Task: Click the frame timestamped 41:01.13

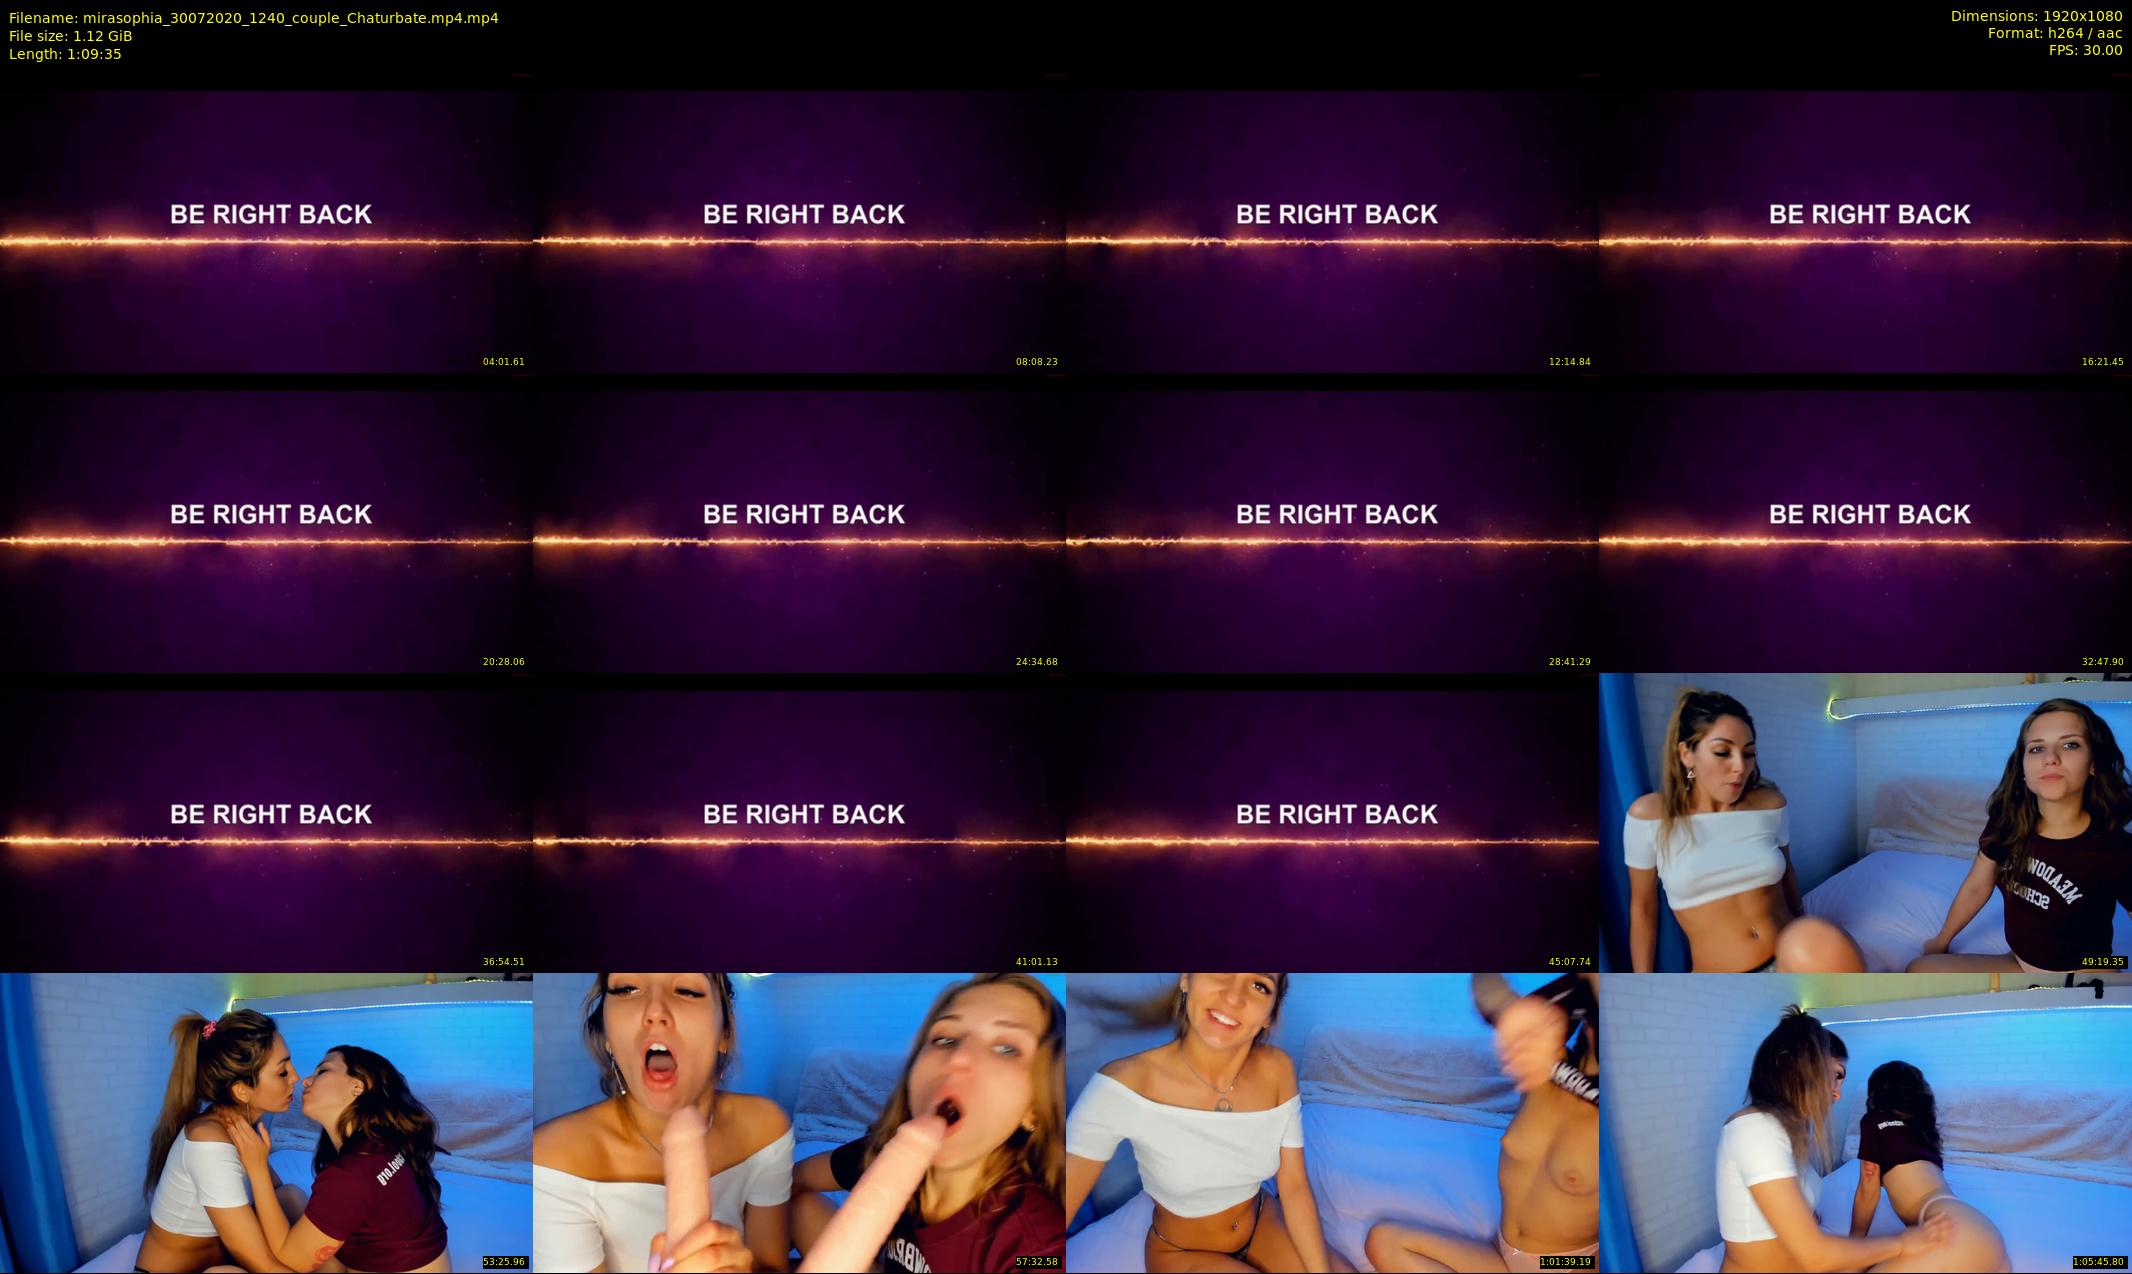Action: [799, 823]
